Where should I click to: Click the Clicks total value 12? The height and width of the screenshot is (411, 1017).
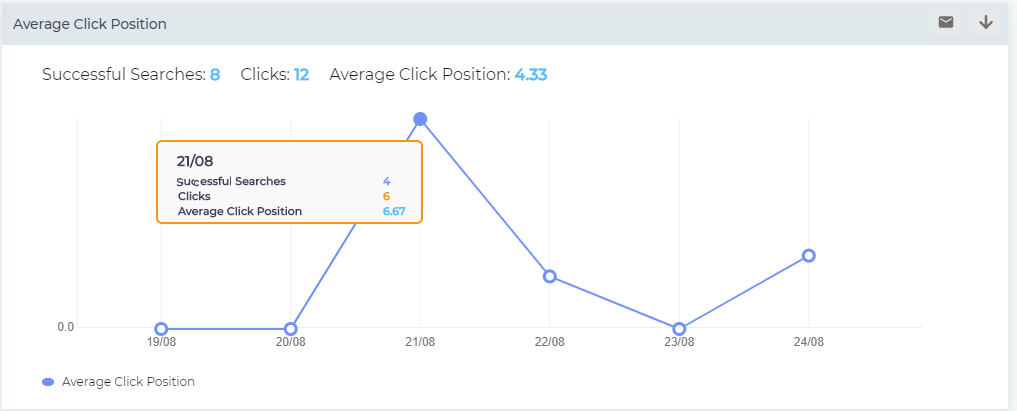pyautogui.click(x=301, y=75)
